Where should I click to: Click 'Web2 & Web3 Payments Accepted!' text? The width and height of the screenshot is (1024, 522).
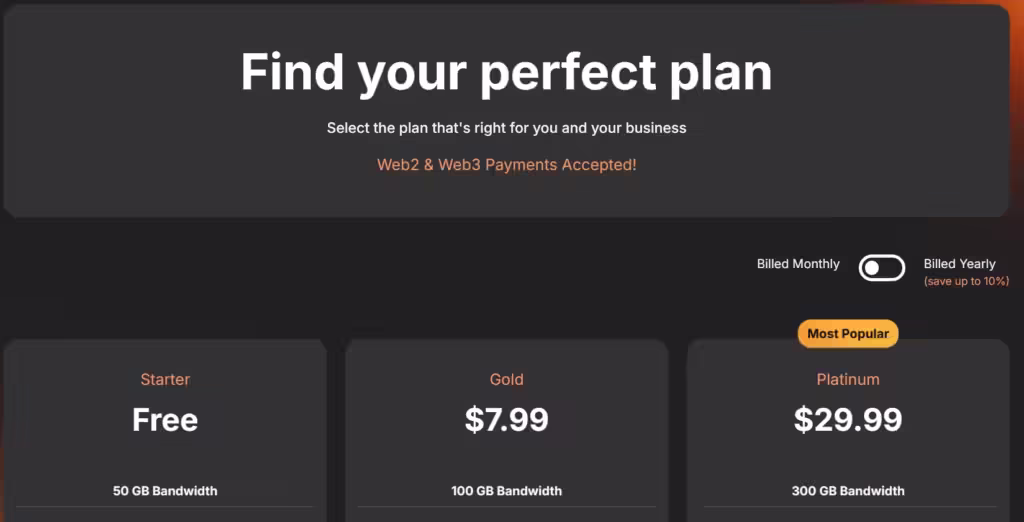507,165
